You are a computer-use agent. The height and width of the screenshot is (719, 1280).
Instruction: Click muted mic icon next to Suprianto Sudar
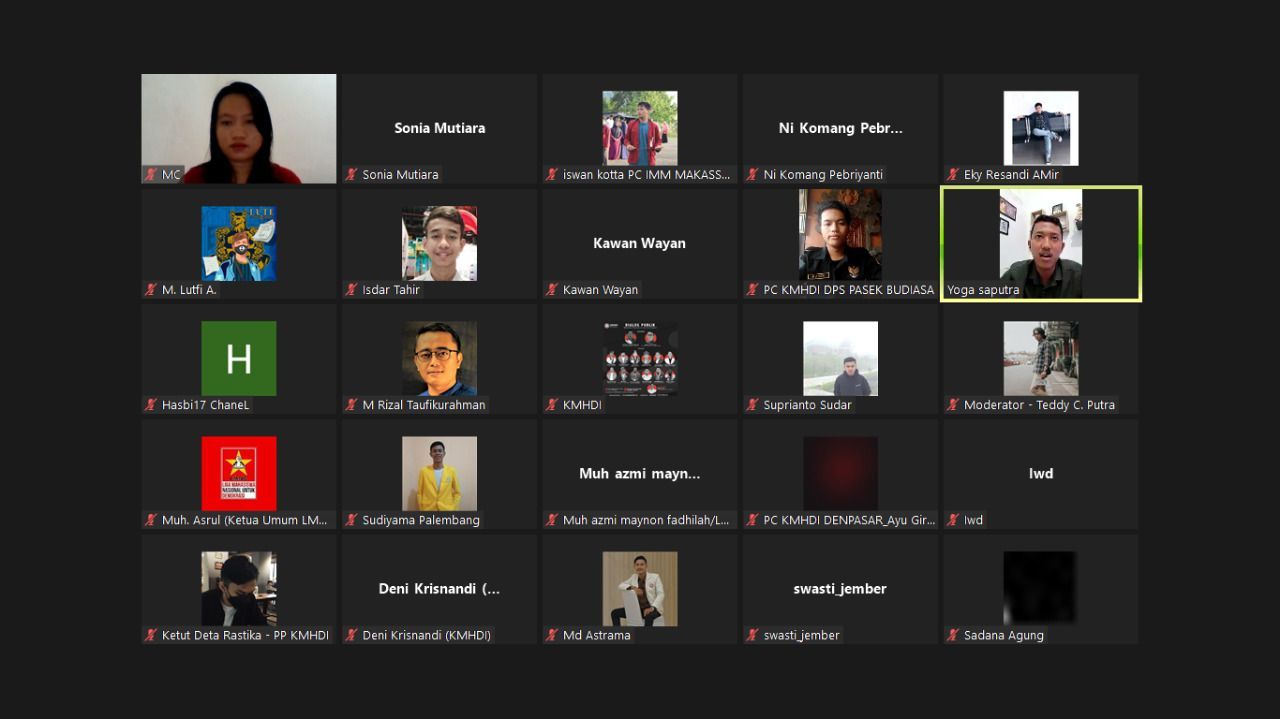(753, 405)
